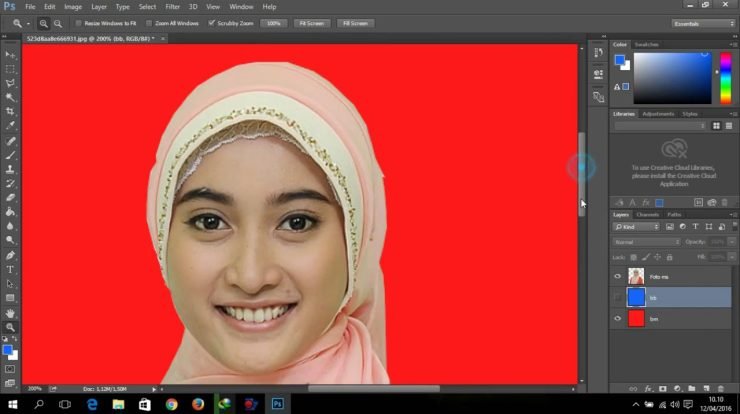Select the Horizontal Type tool
Viewport: 740px width, 414px height.
10,270
